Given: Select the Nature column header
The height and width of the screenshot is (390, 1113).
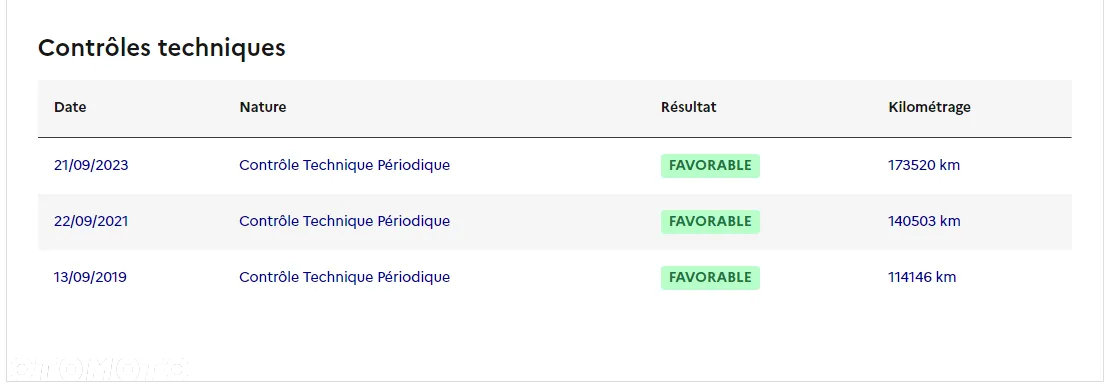Looking at the screenshot, I should pyautogui.click(x=263, y=107).
